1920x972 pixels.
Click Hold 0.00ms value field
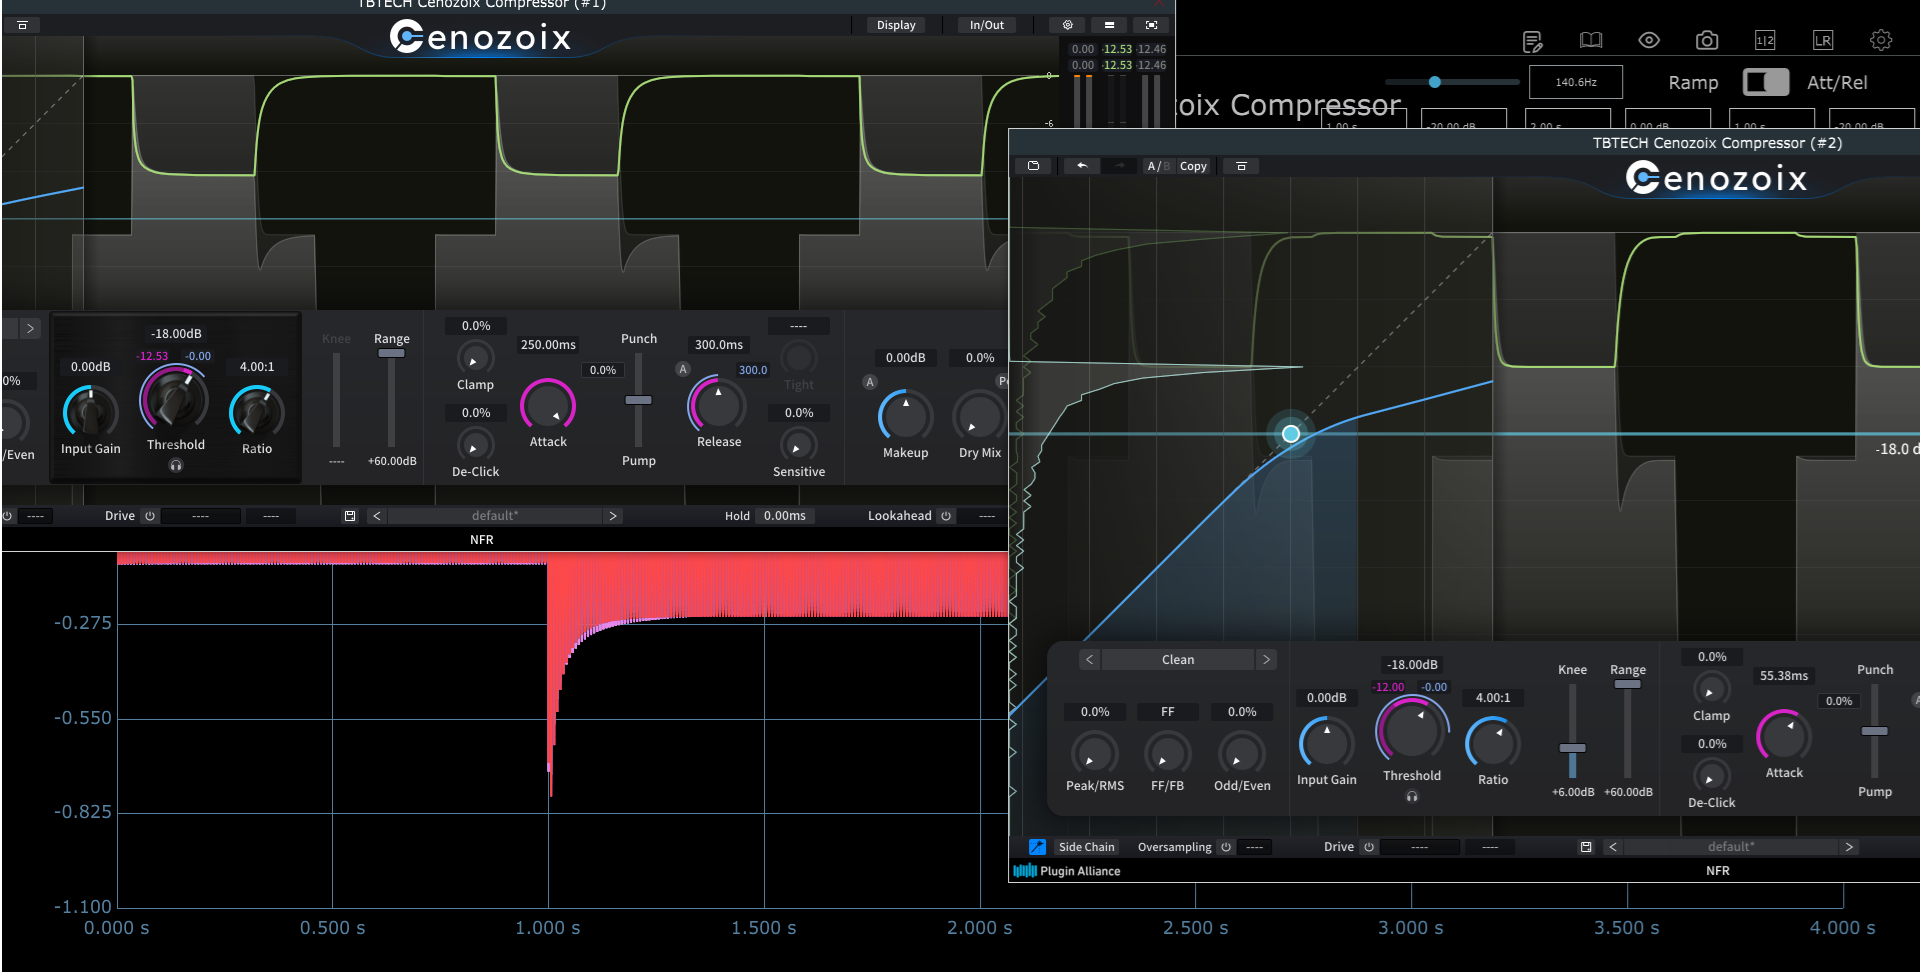pos(785,516)
